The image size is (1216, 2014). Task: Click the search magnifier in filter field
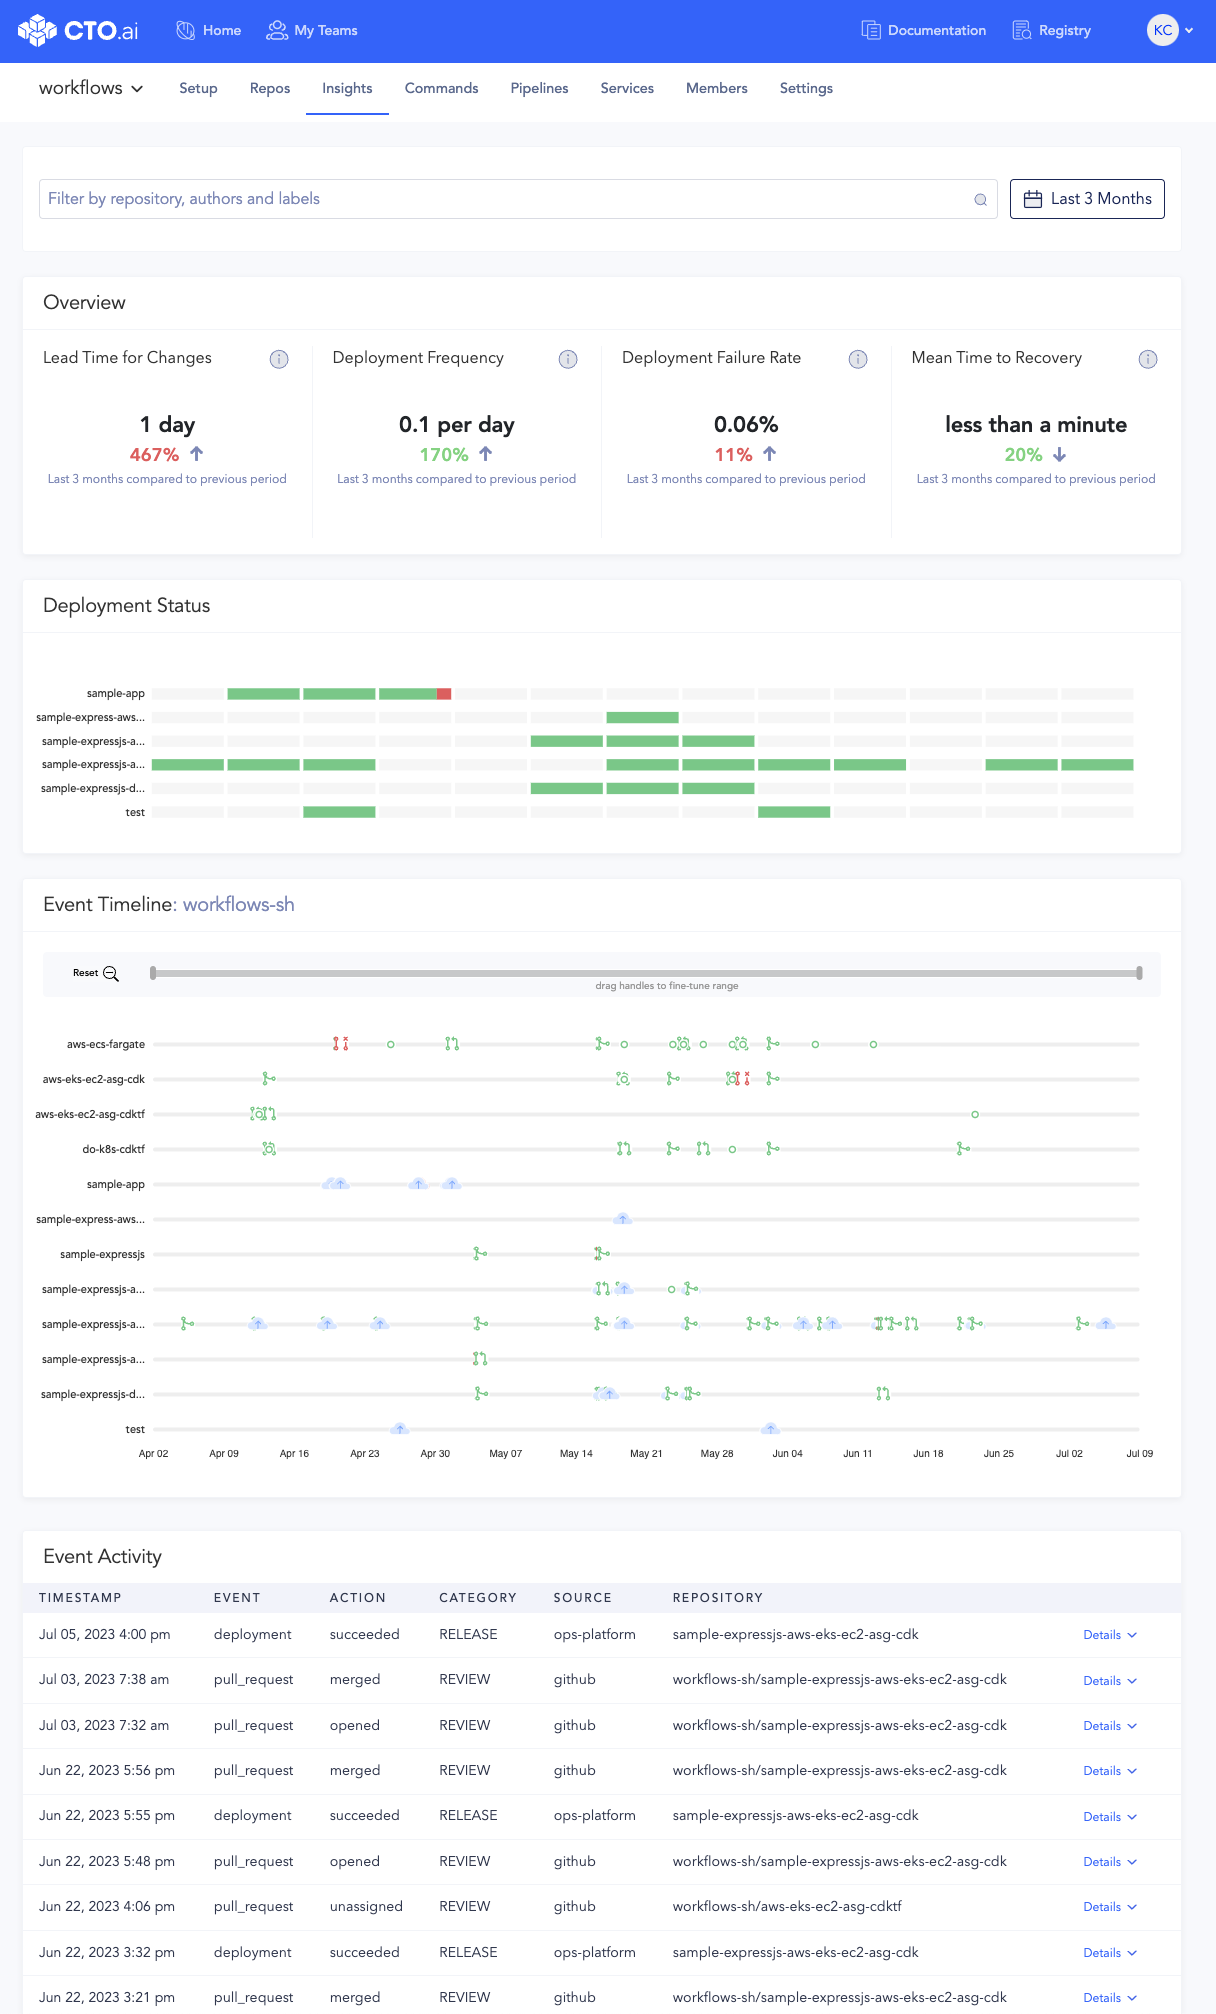981,200
